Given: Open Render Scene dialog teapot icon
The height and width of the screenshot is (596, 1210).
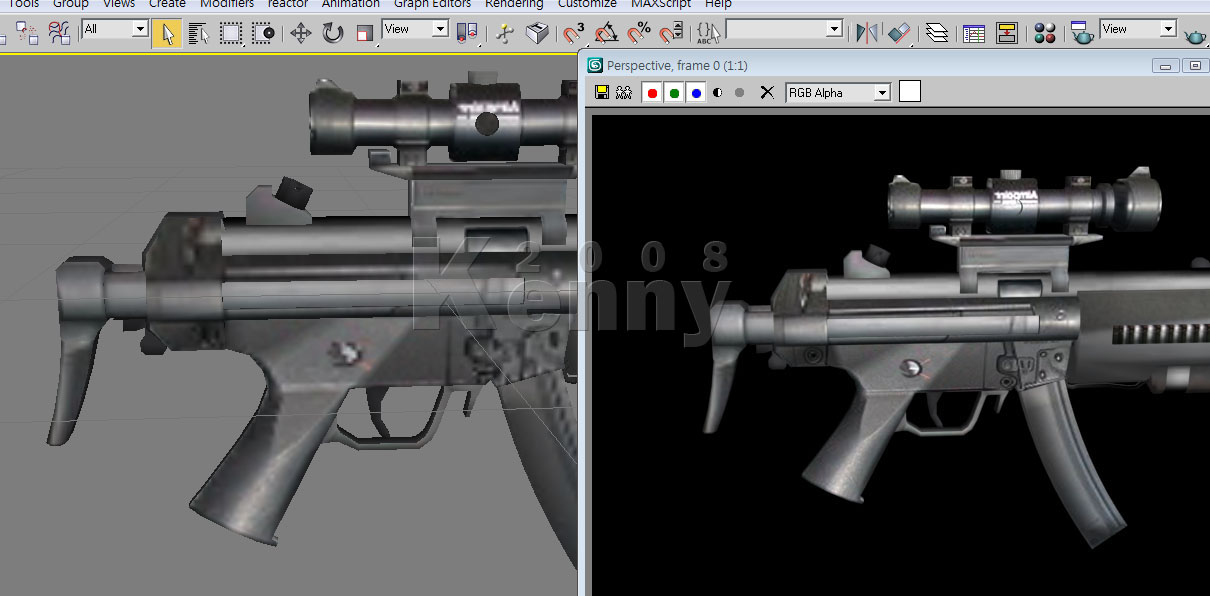Looking at the screenshot, I should point(1081,33).
